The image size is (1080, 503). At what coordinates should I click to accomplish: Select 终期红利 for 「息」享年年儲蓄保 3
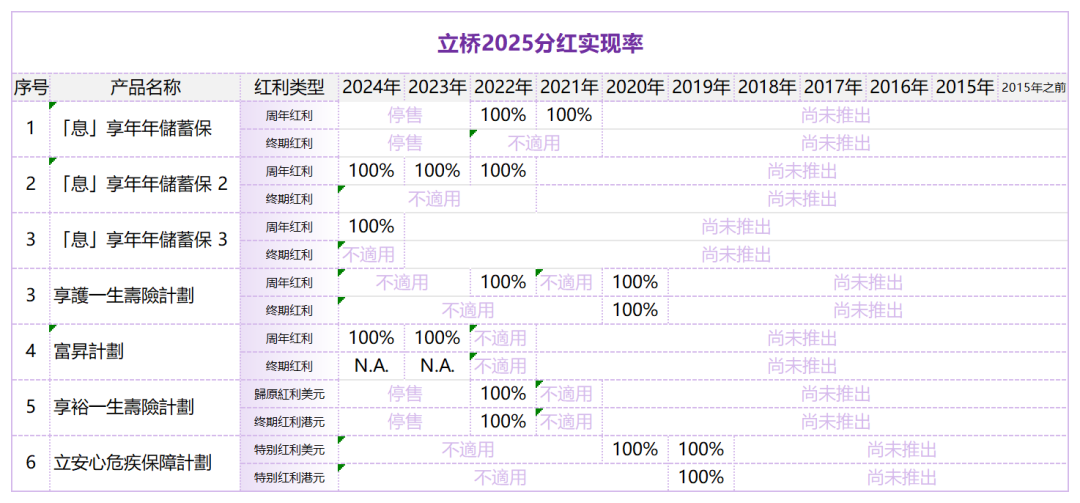[x=289, y=255]
